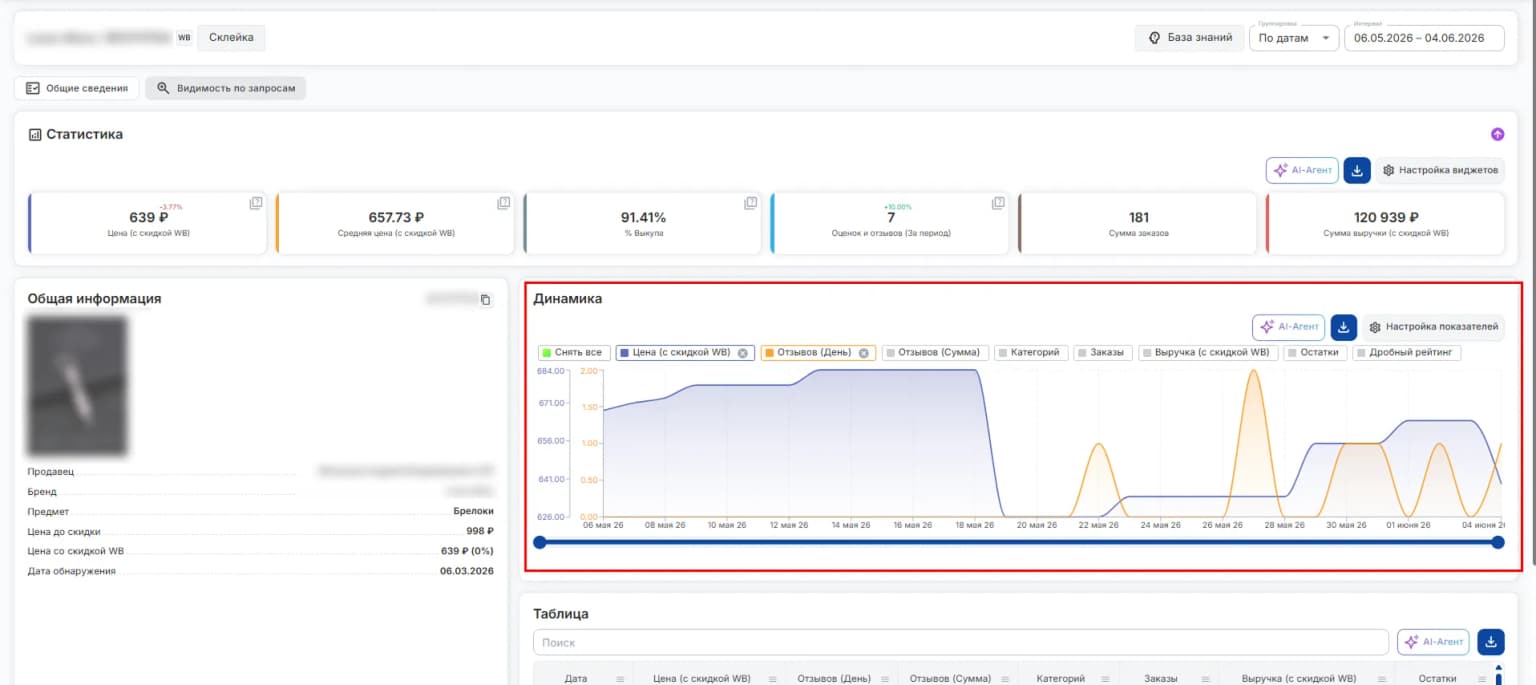
Task: Download the Динамика chart data
Action: click(x=1343, y=327)
